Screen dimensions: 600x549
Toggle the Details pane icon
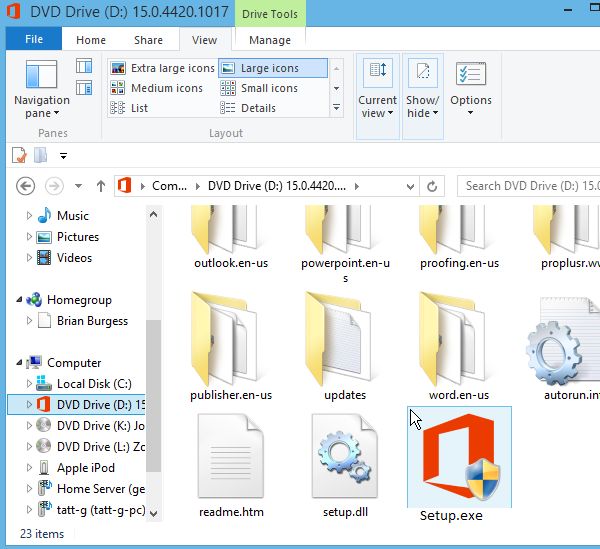point(84,88)
